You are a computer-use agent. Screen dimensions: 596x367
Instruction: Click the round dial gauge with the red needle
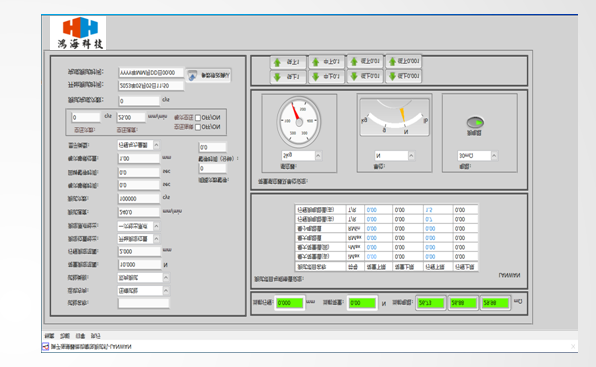[x=299, y=122]
